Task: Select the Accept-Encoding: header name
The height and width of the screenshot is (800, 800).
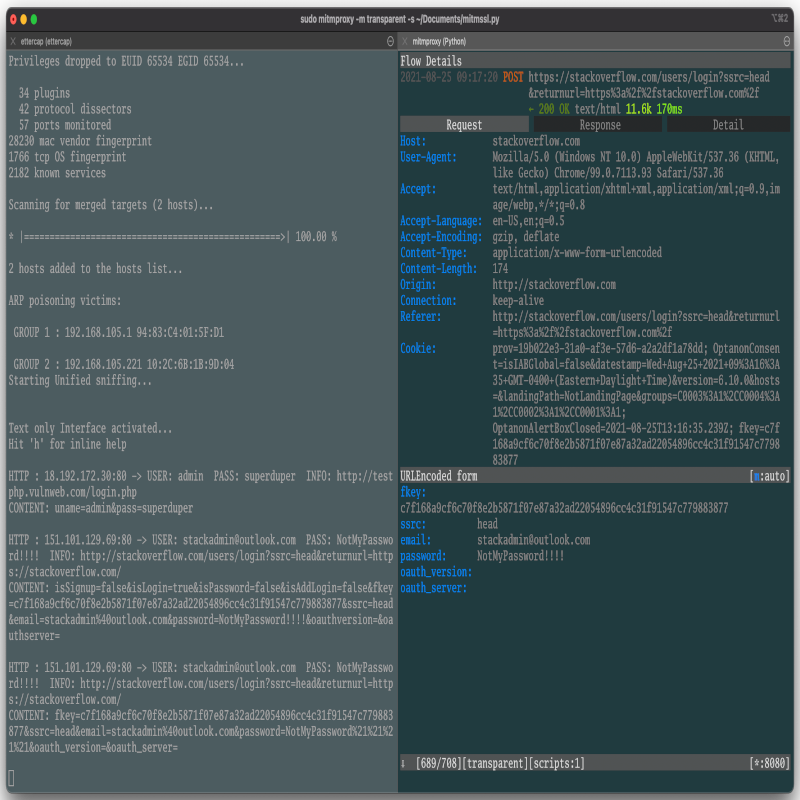Action: tap(441, 236)
